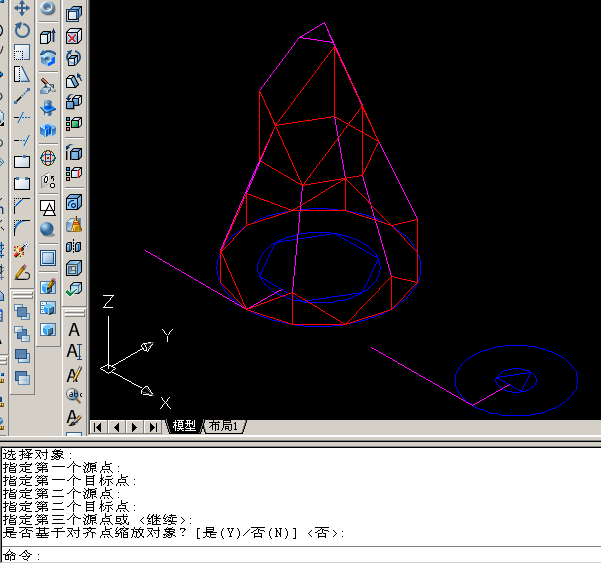This screenshot has height=563, width=601.
Task: Click the '是否基于对齐点缩放对象?' prompt line
Action: pos(173,533)
